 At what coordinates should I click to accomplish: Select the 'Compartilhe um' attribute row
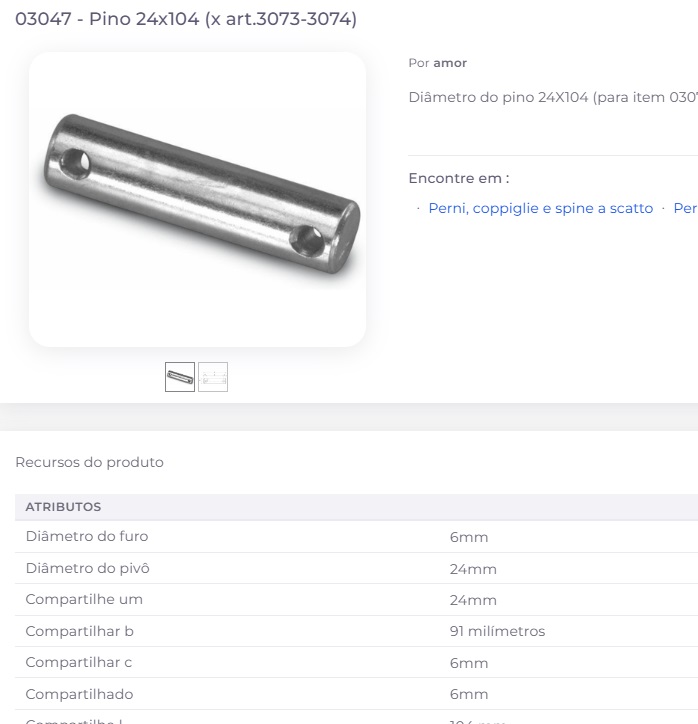click(356, 600)
